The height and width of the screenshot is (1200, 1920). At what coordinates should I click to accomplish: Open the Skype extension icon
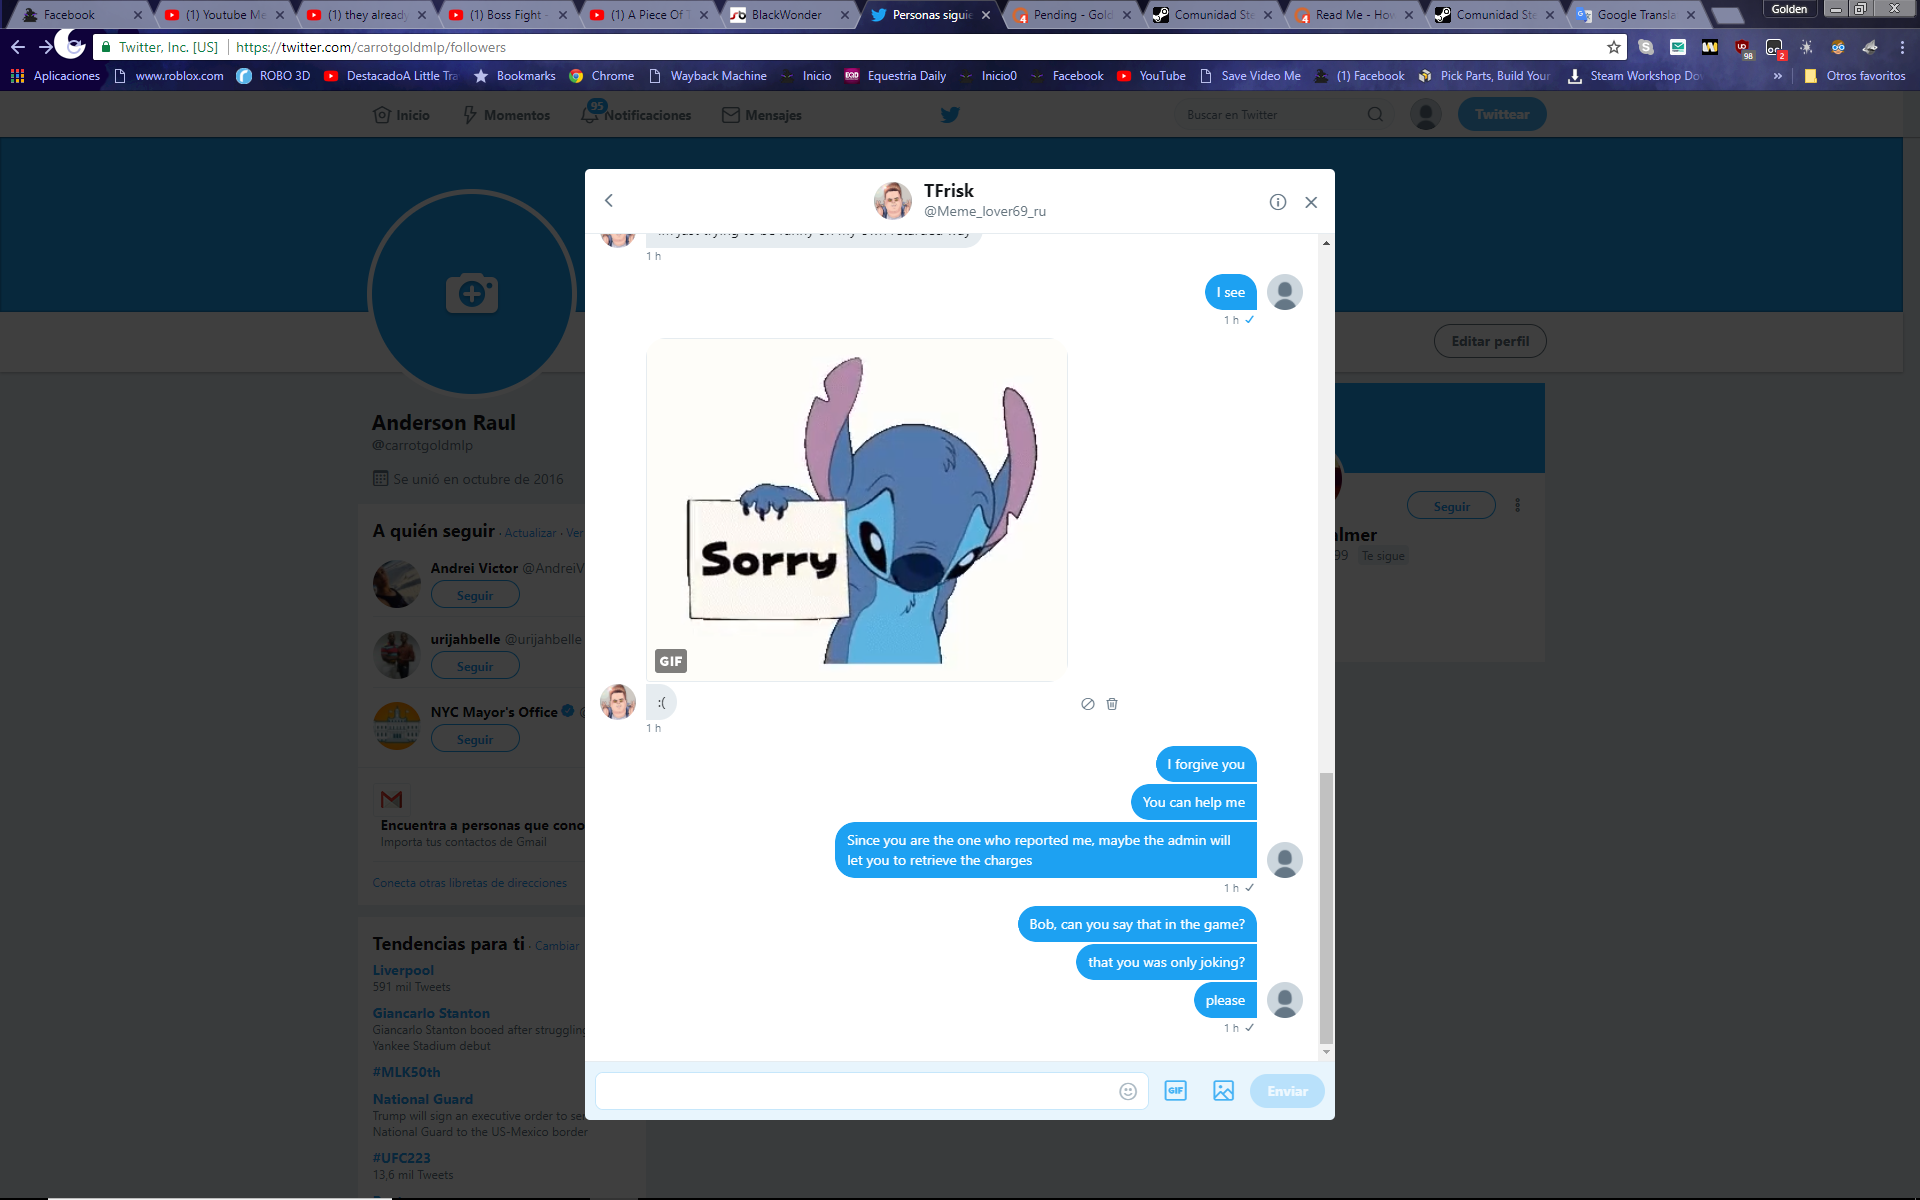[x=1645, y=47]
